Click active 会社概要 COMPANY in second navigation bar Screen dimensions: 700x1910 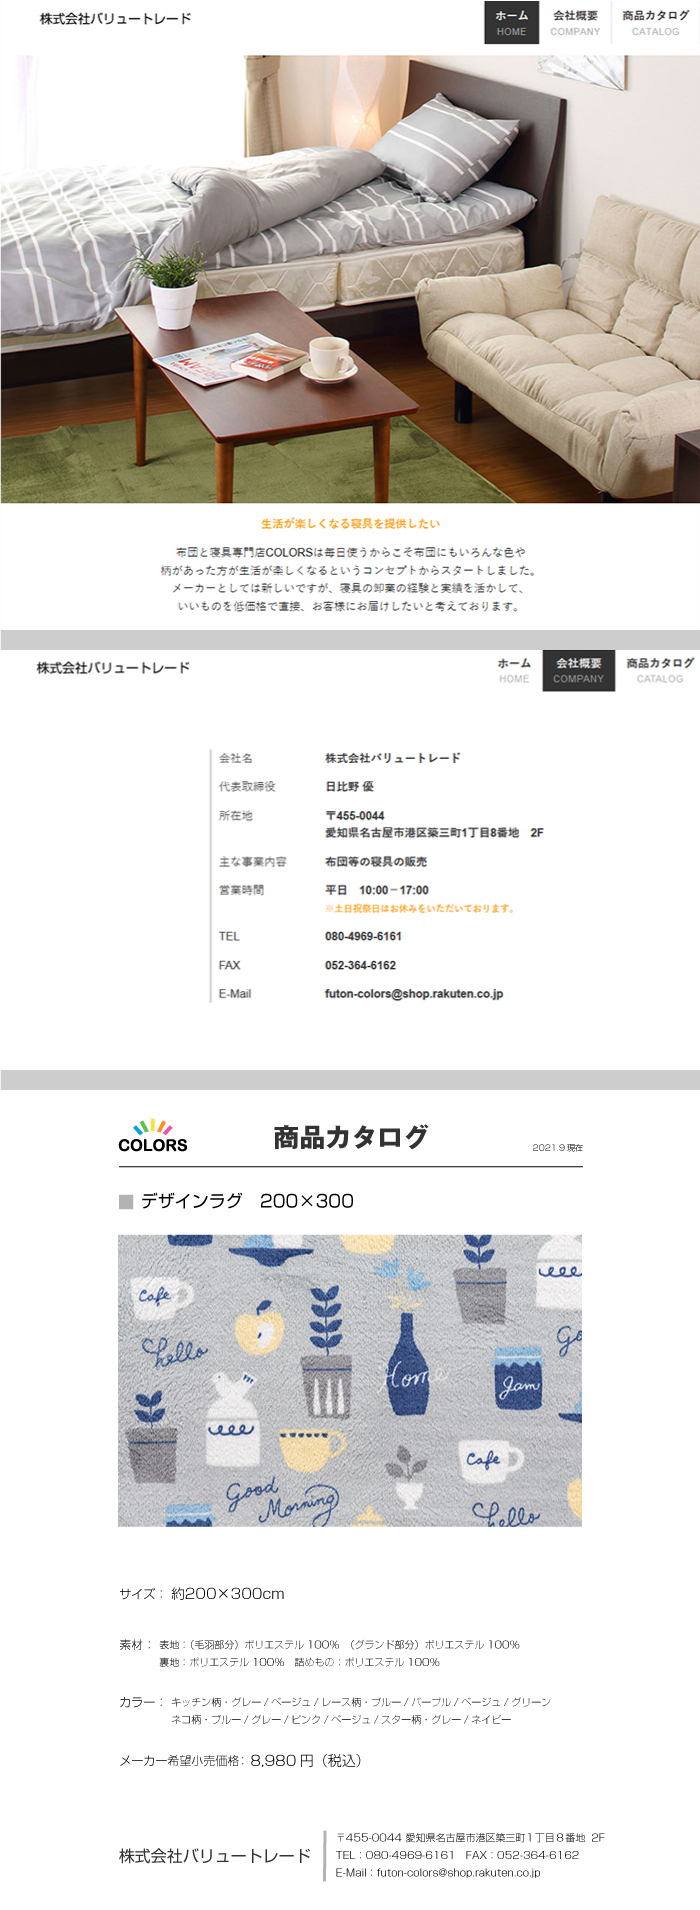point(578,670)
